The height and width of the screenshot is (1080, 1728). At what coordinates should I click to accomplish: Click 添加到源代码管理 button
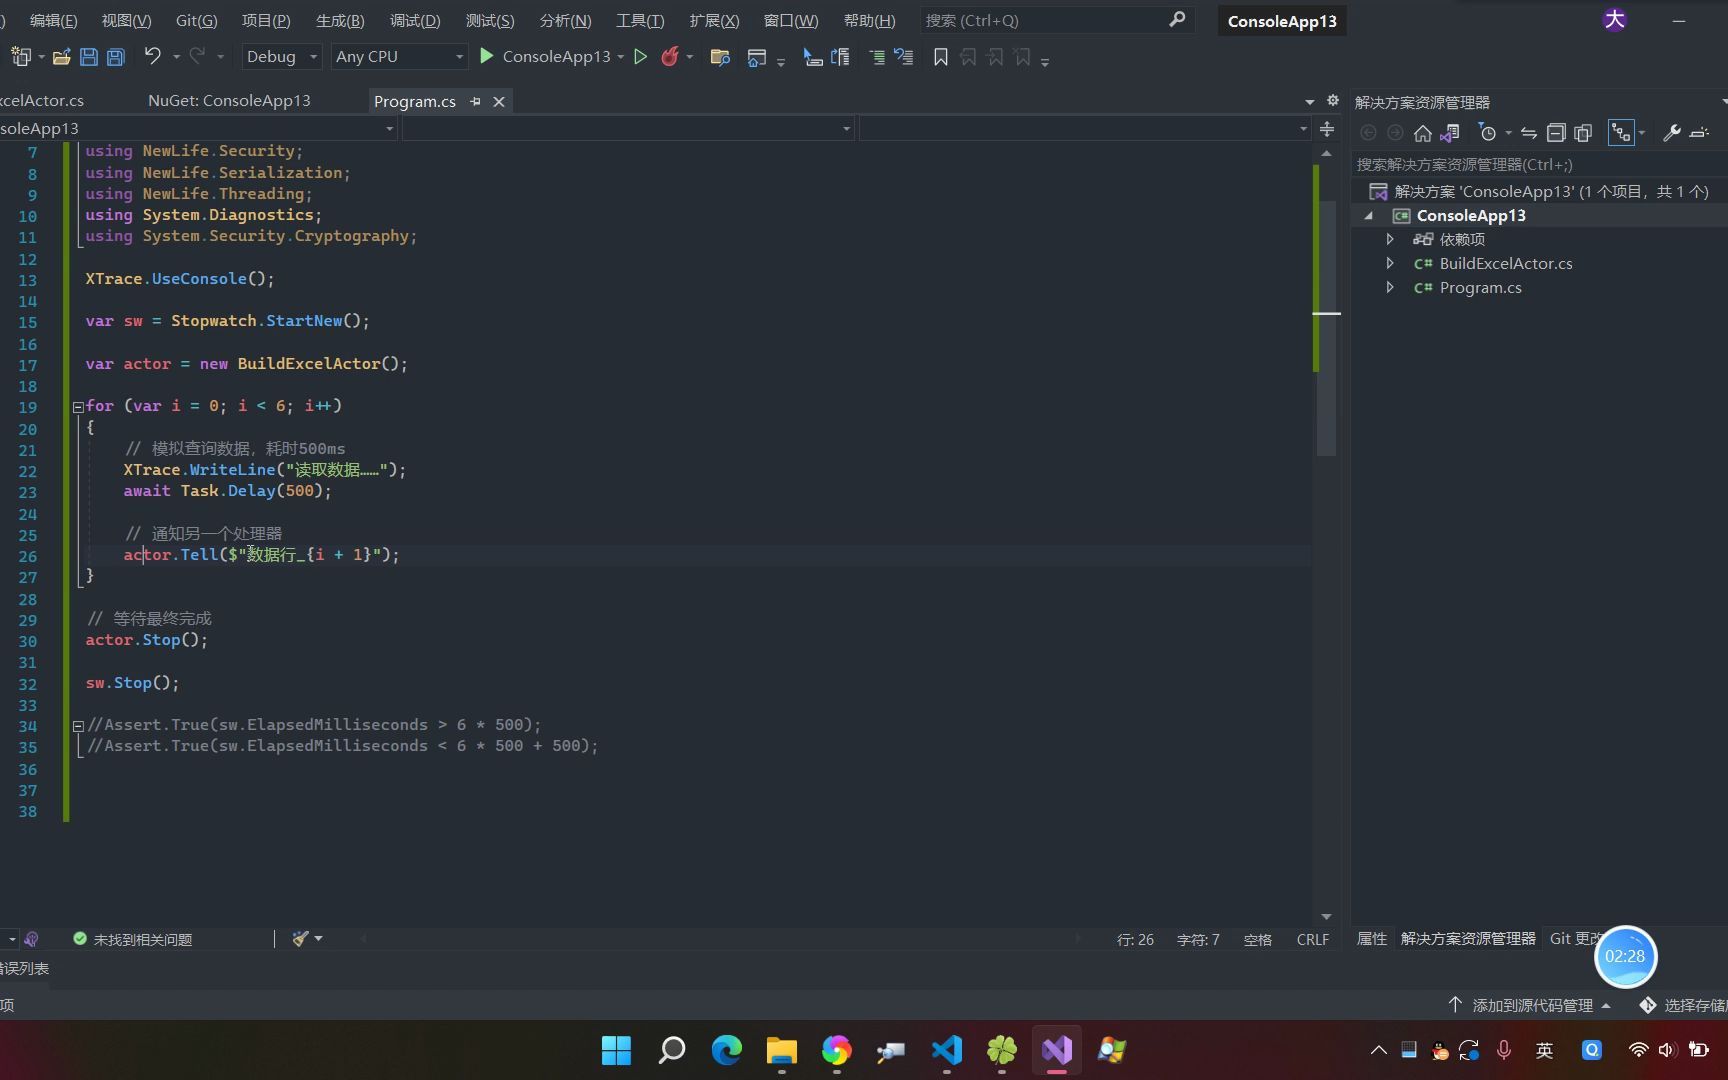1531,1005
